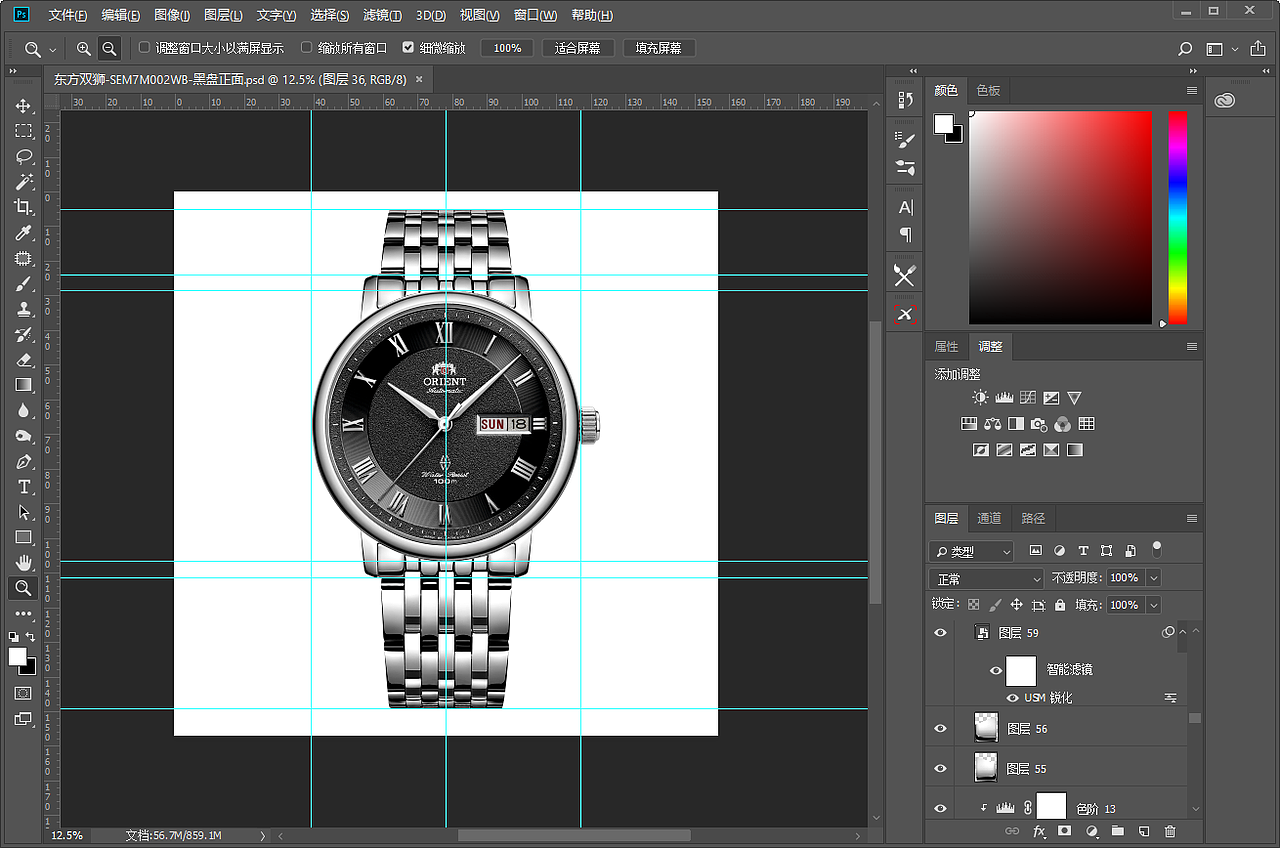Open the 滤镜(T) menu
Viewport: 1280px width, 848px height.
coord(382,16)
